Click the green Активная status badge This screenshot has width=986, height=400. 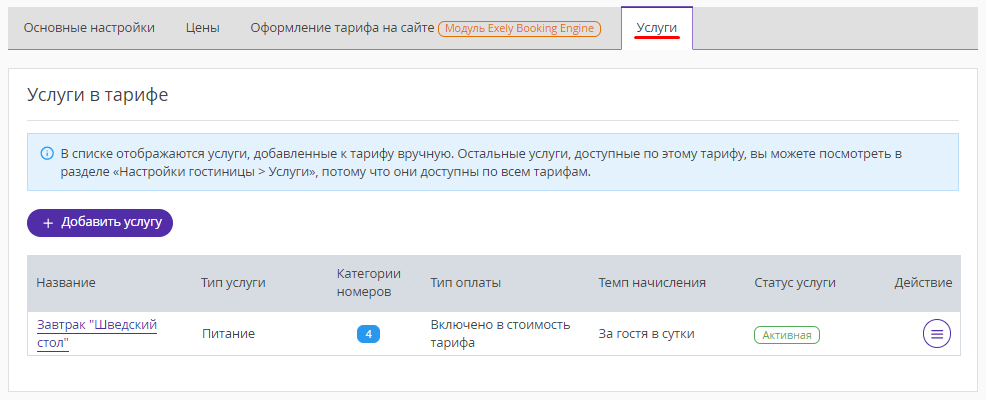pos(787,335)
